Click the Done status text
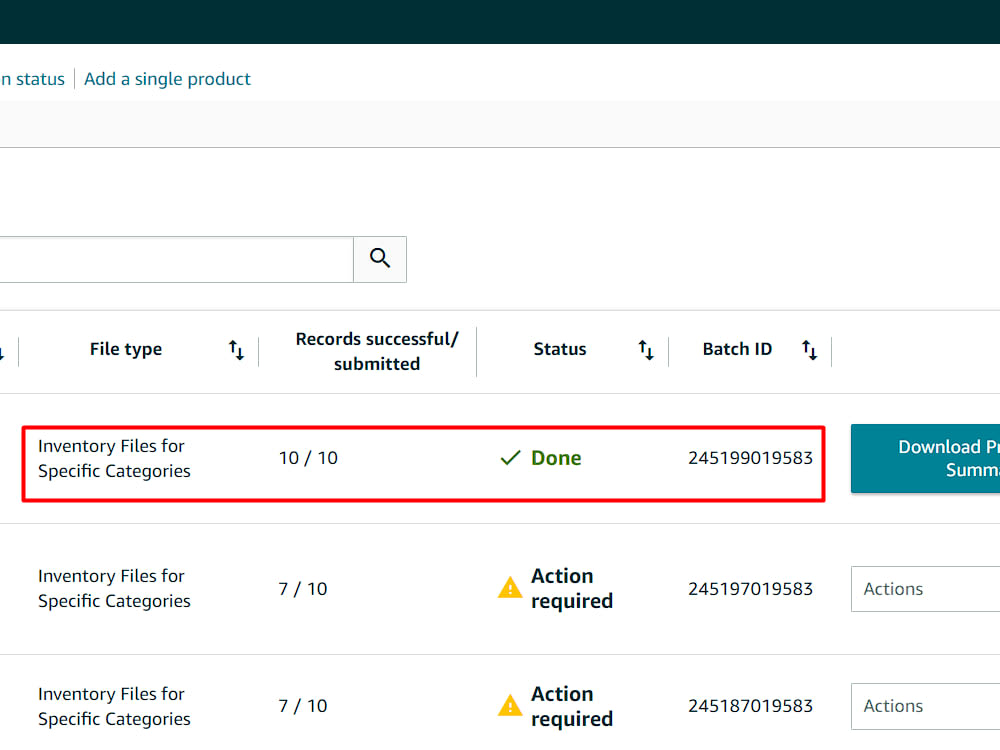Image resolution: width=1000 pixels, height=750 pixels. pyautogui.click(x=556, y=457)
